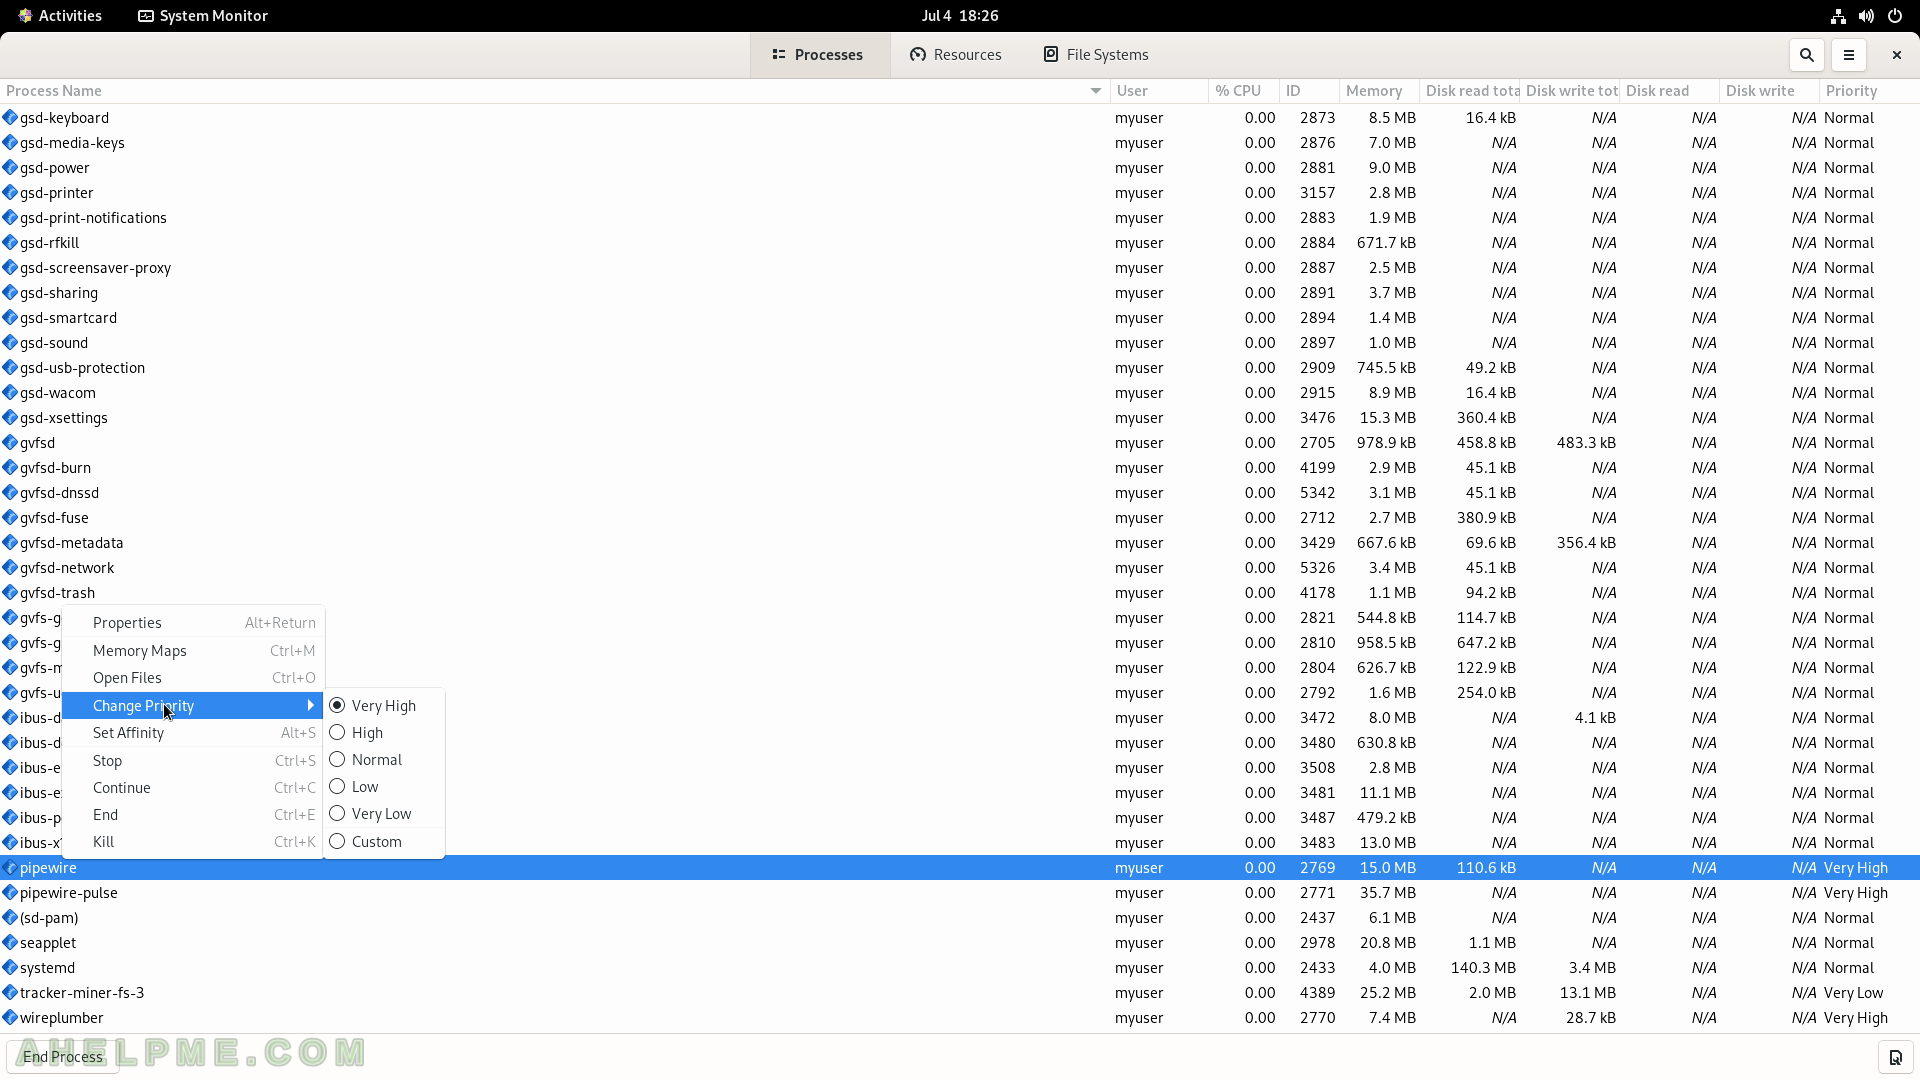
Task: Click the gvfsd-network process icon
Action: pyautogui.click(x=10, y=567)
